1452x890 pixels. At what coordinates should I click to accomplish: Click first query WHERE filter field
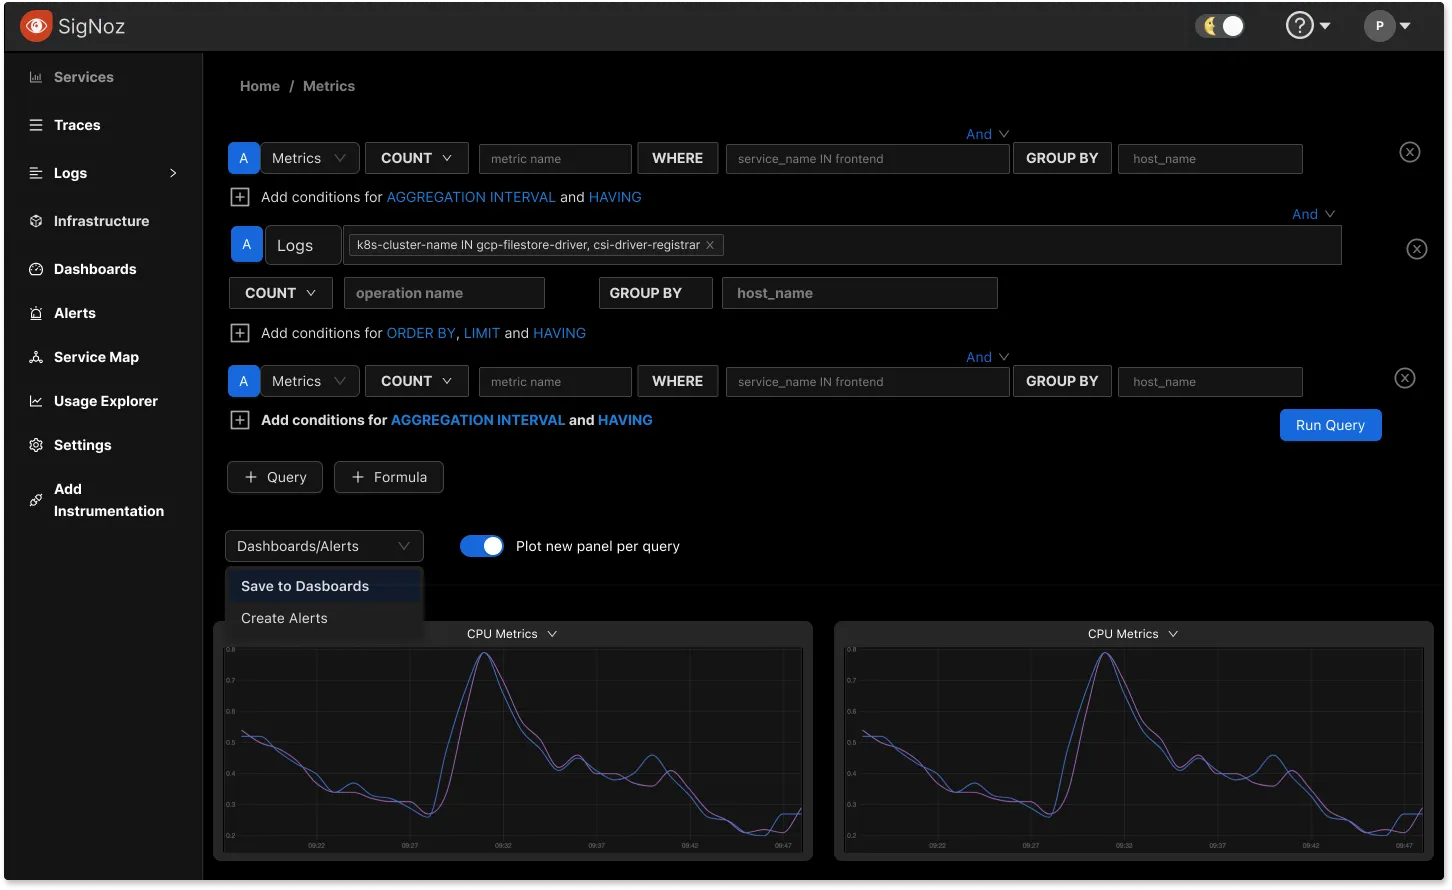pos(867,158)
